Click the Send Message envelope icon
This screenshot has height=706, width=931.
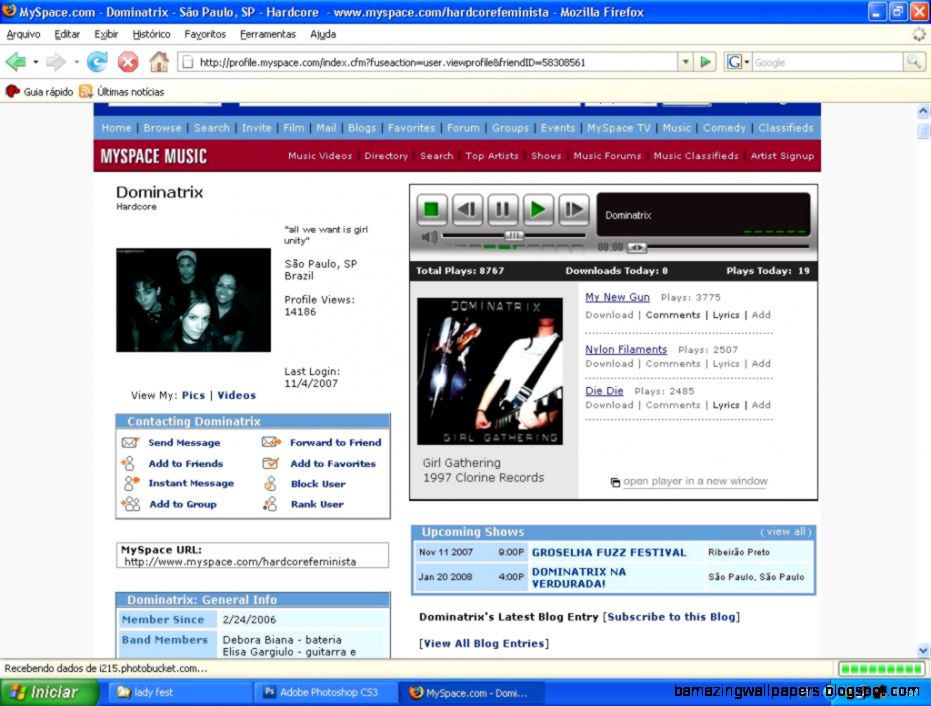pyautogui.click(x=130, y=442)
